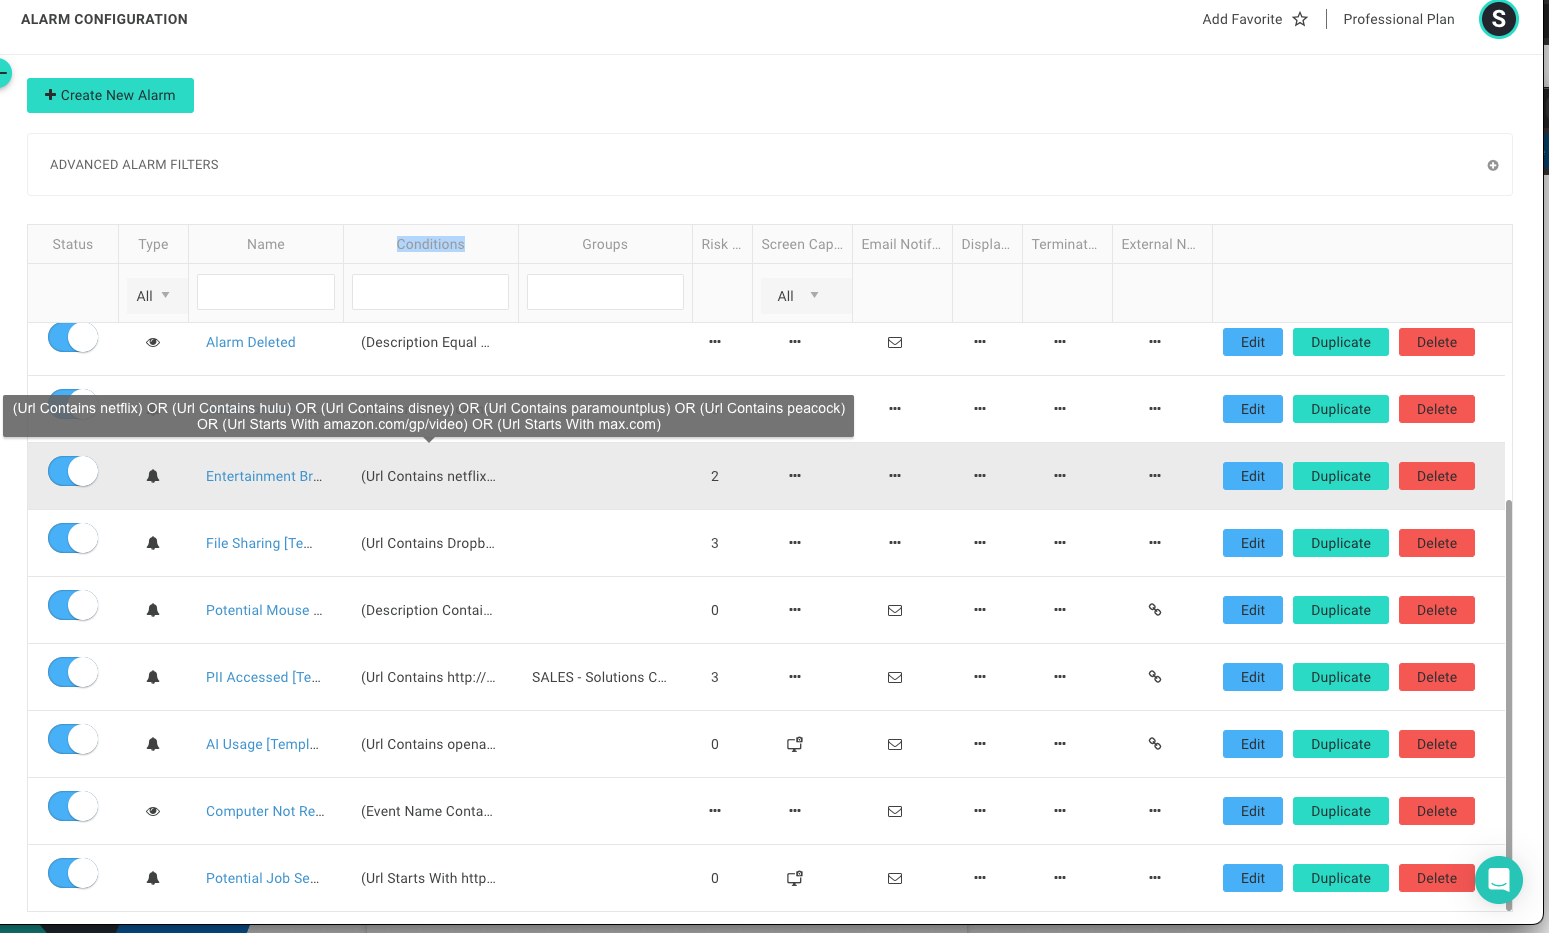Disable the File Sharing alarm toggle
The width and height of the screenshot is (1549, 933).
point(72,538)
